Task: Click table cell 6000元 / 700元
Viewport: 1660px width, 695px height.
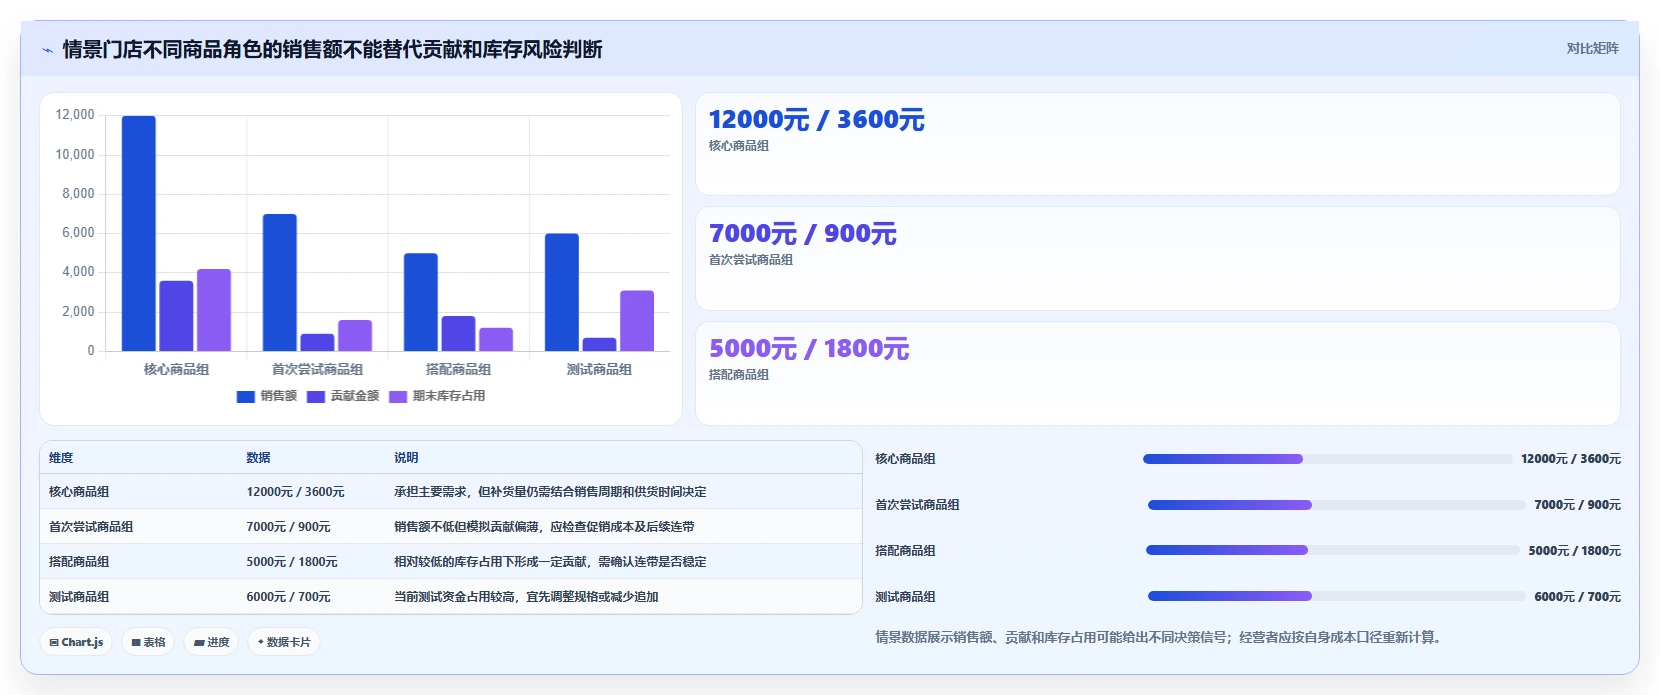Action: pyautogui.click(x=288, y=597)
